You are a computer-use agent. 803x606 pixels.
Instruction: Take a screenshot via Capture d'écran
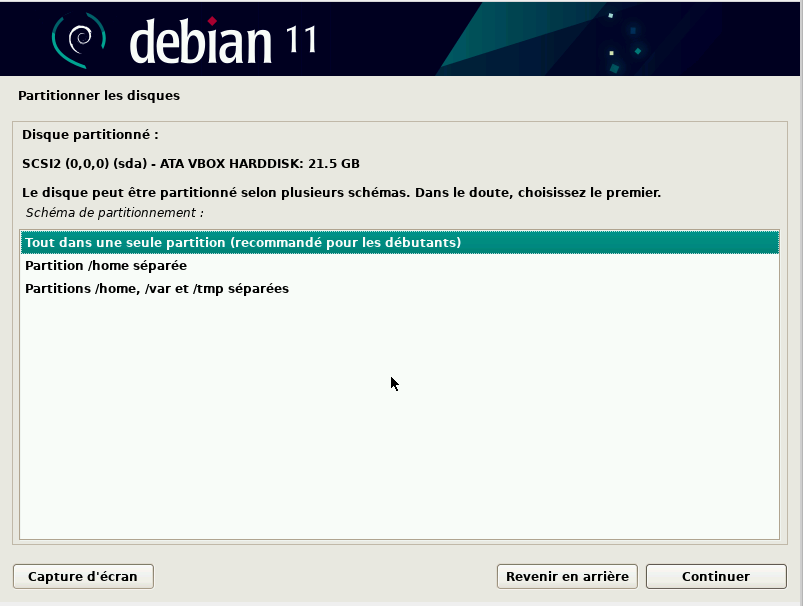(83, 576)
